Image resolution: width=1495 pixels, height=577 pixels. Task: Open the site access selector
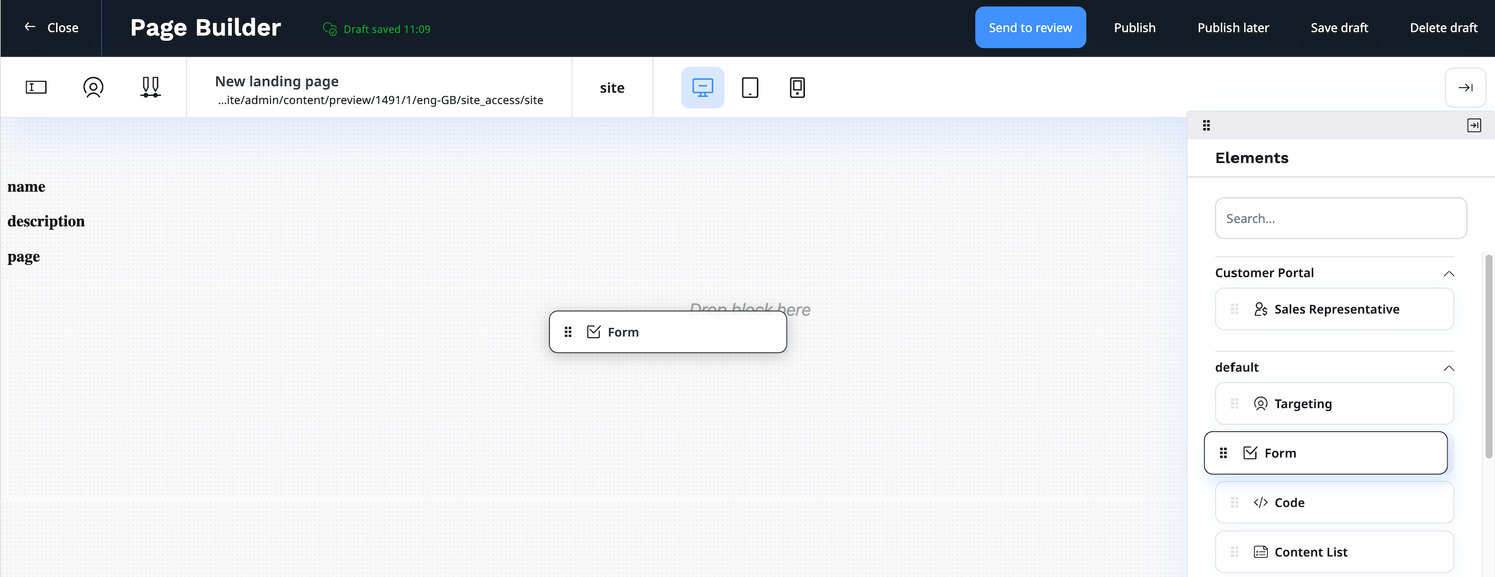pos(612,88)
